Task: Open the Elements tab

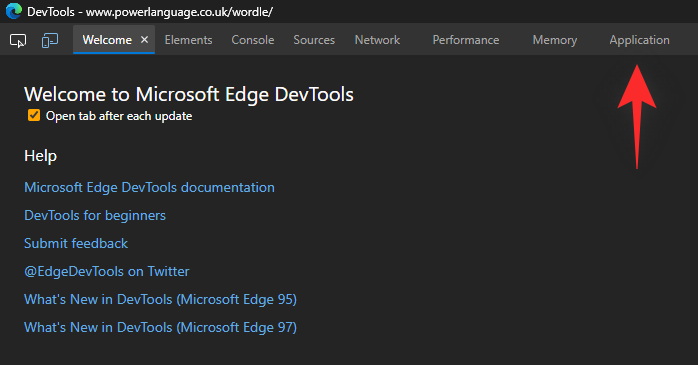Action: coord(188,40)
